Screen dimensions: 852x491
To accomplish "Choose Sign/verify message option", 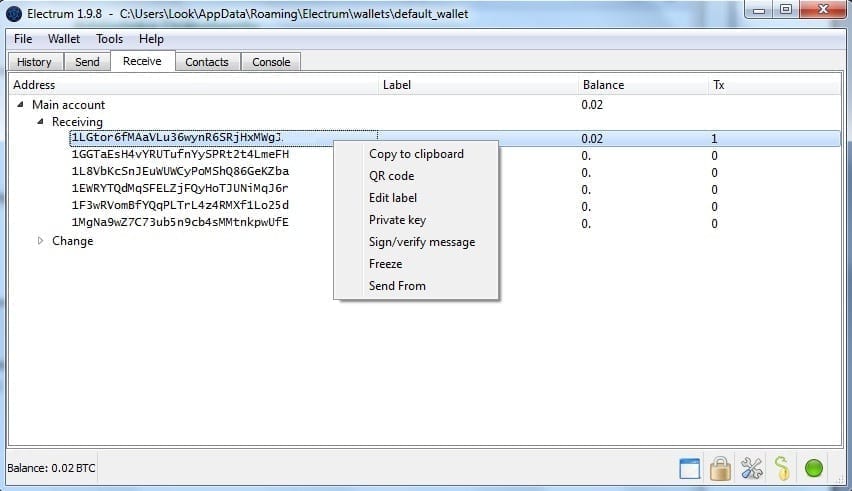I will (x=416, y=242).
